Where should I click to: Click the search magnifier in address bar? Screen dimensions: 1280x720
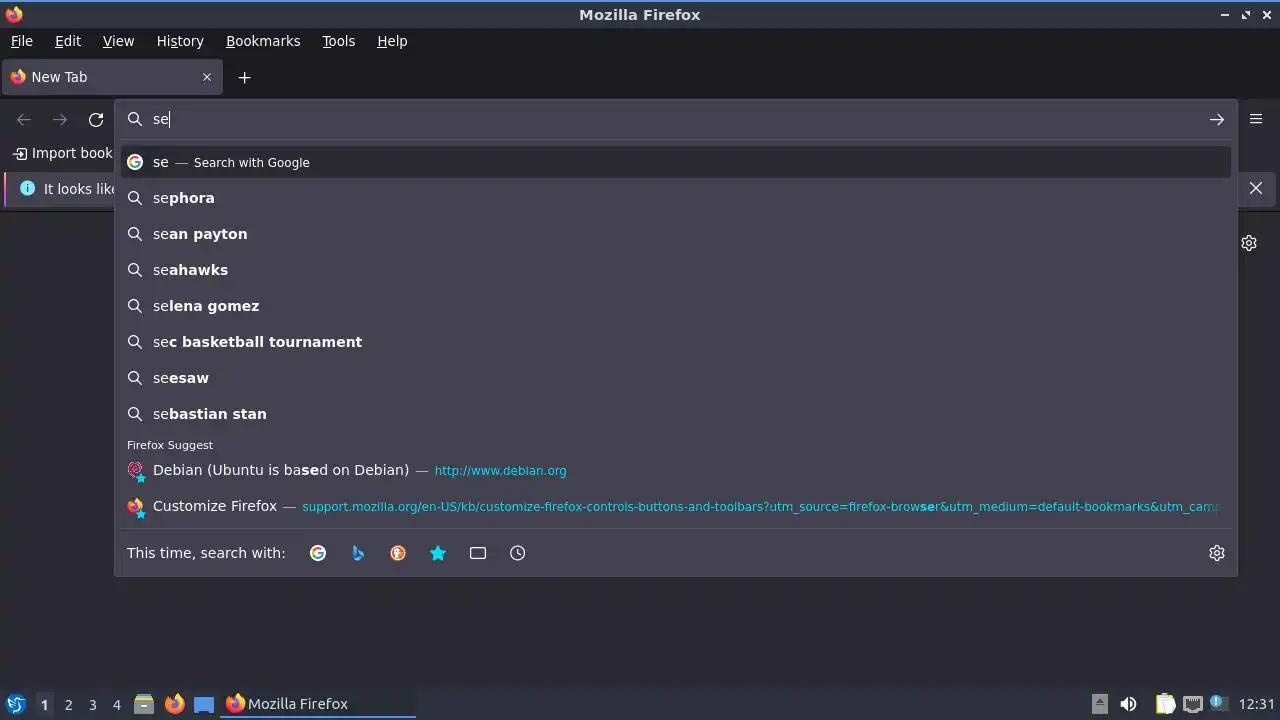[x=135, y=119]
